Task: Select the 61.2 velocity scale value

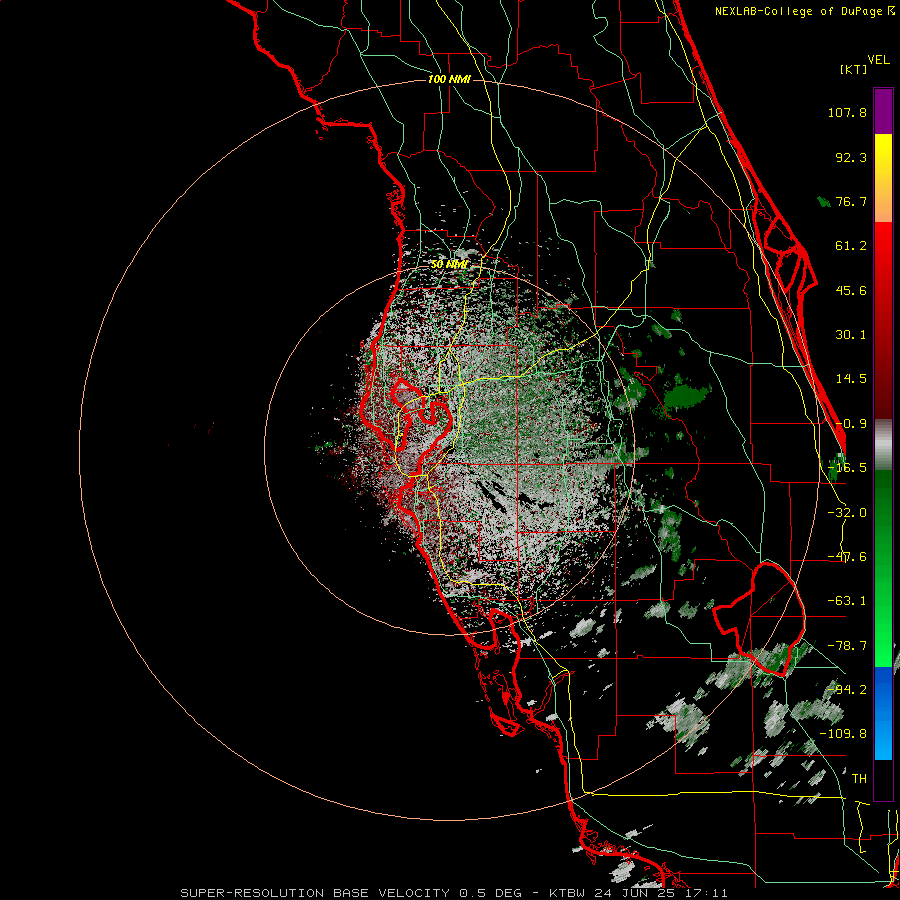Action: pos(851,246)
